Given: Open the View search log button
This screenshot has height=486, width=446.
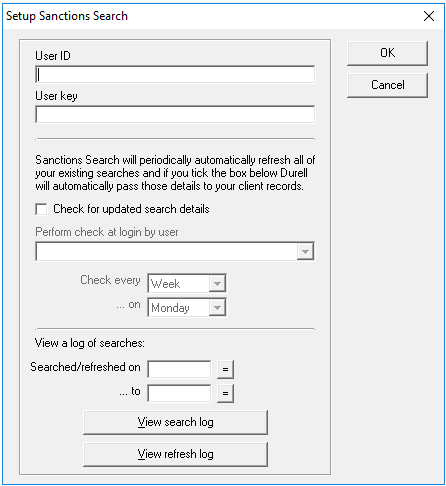Looking at the screenshot, I should [x=175, y=422].
